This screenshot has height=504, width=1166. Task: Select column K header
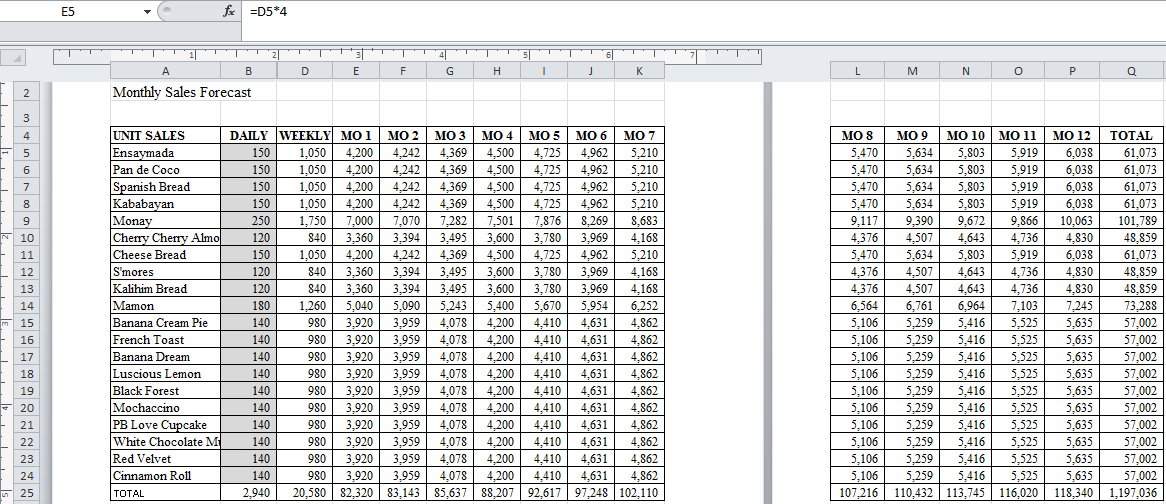coord(638,71)
